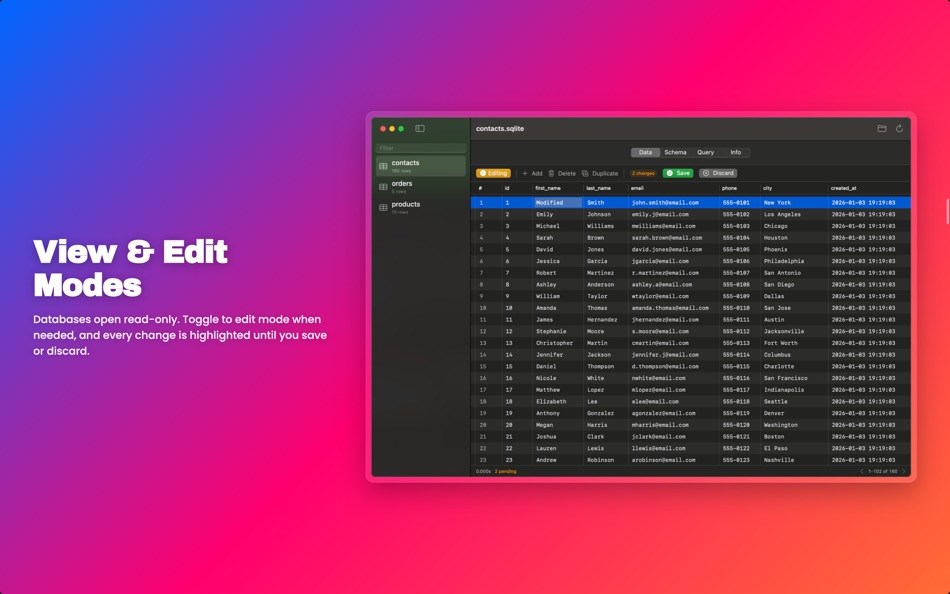Save pending changes with Save
This screenshot has width=950, height=594.
click(679, 172)
